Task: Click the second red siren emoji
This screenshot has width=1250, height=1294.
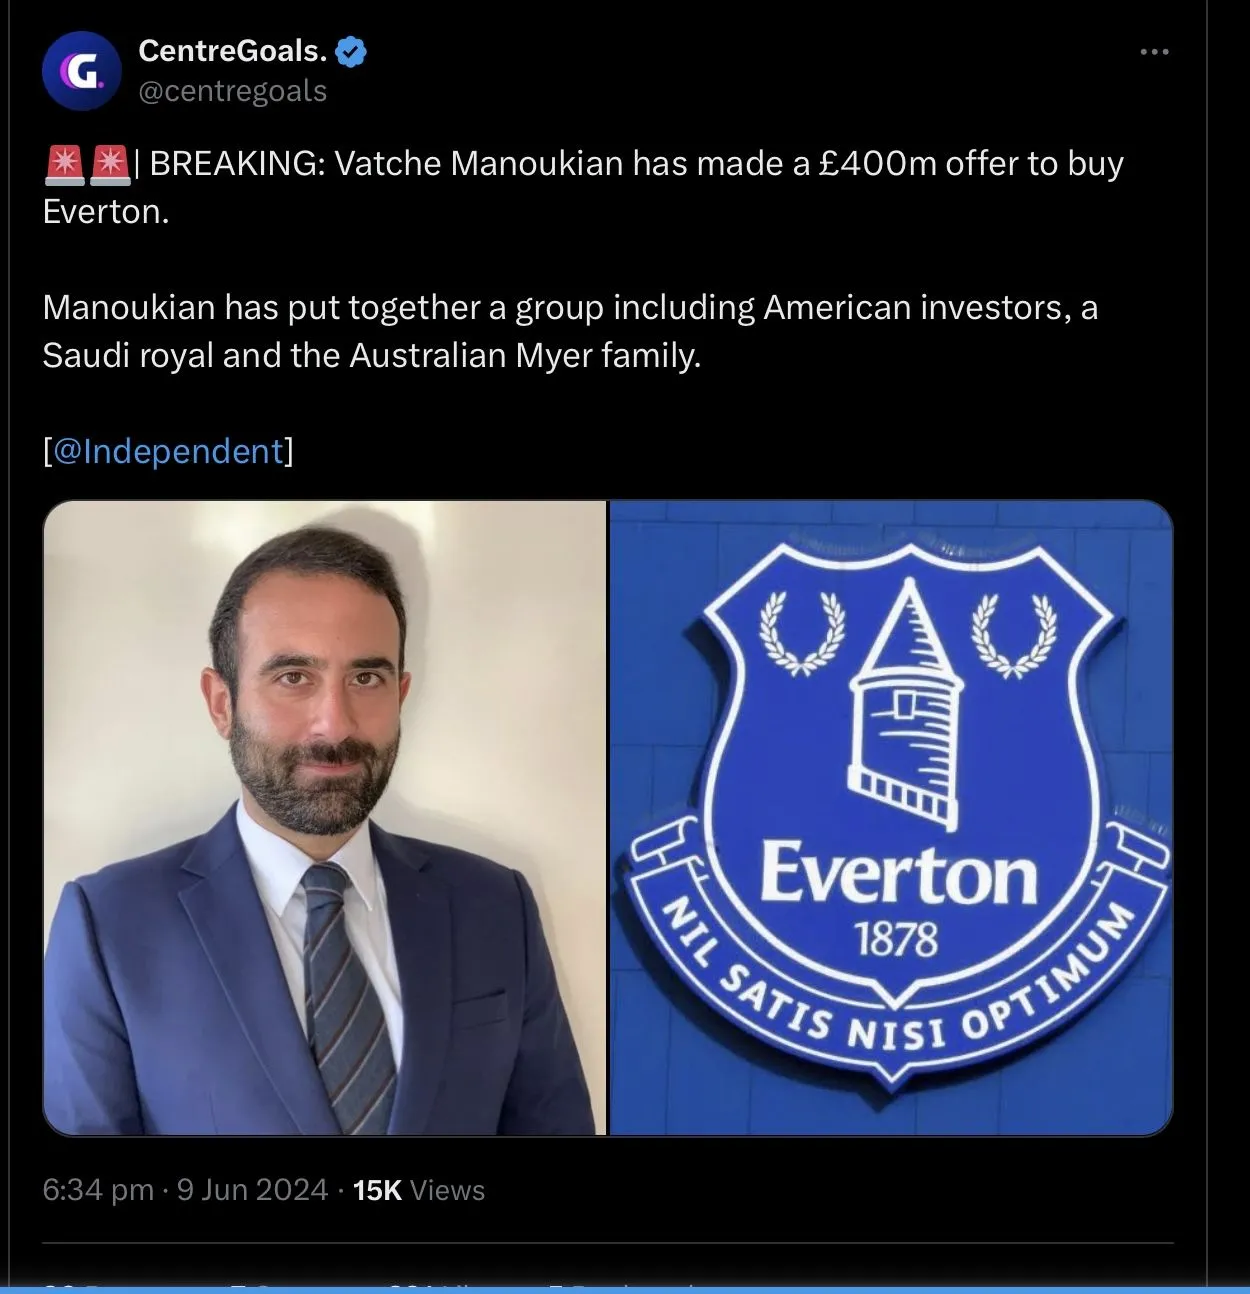Action: (x=109, y=164)
